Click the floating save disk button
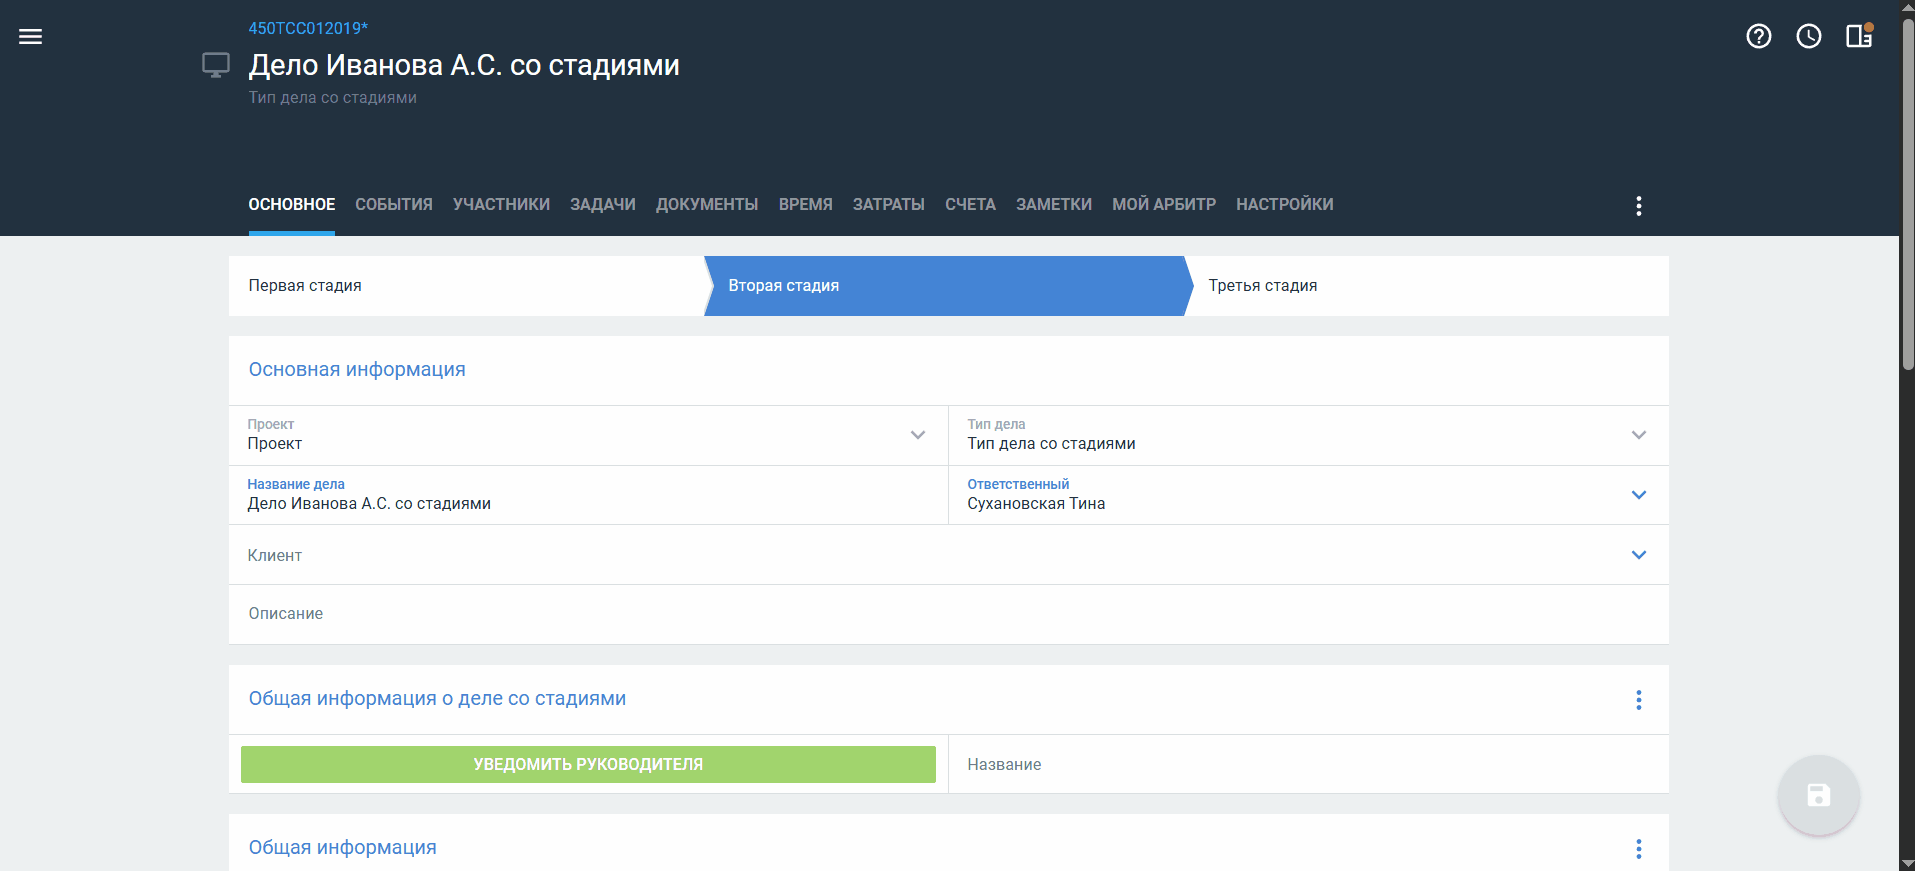Image resolution: width=1915 pixels, height=871 pixels. click(x=1818, y=795)
